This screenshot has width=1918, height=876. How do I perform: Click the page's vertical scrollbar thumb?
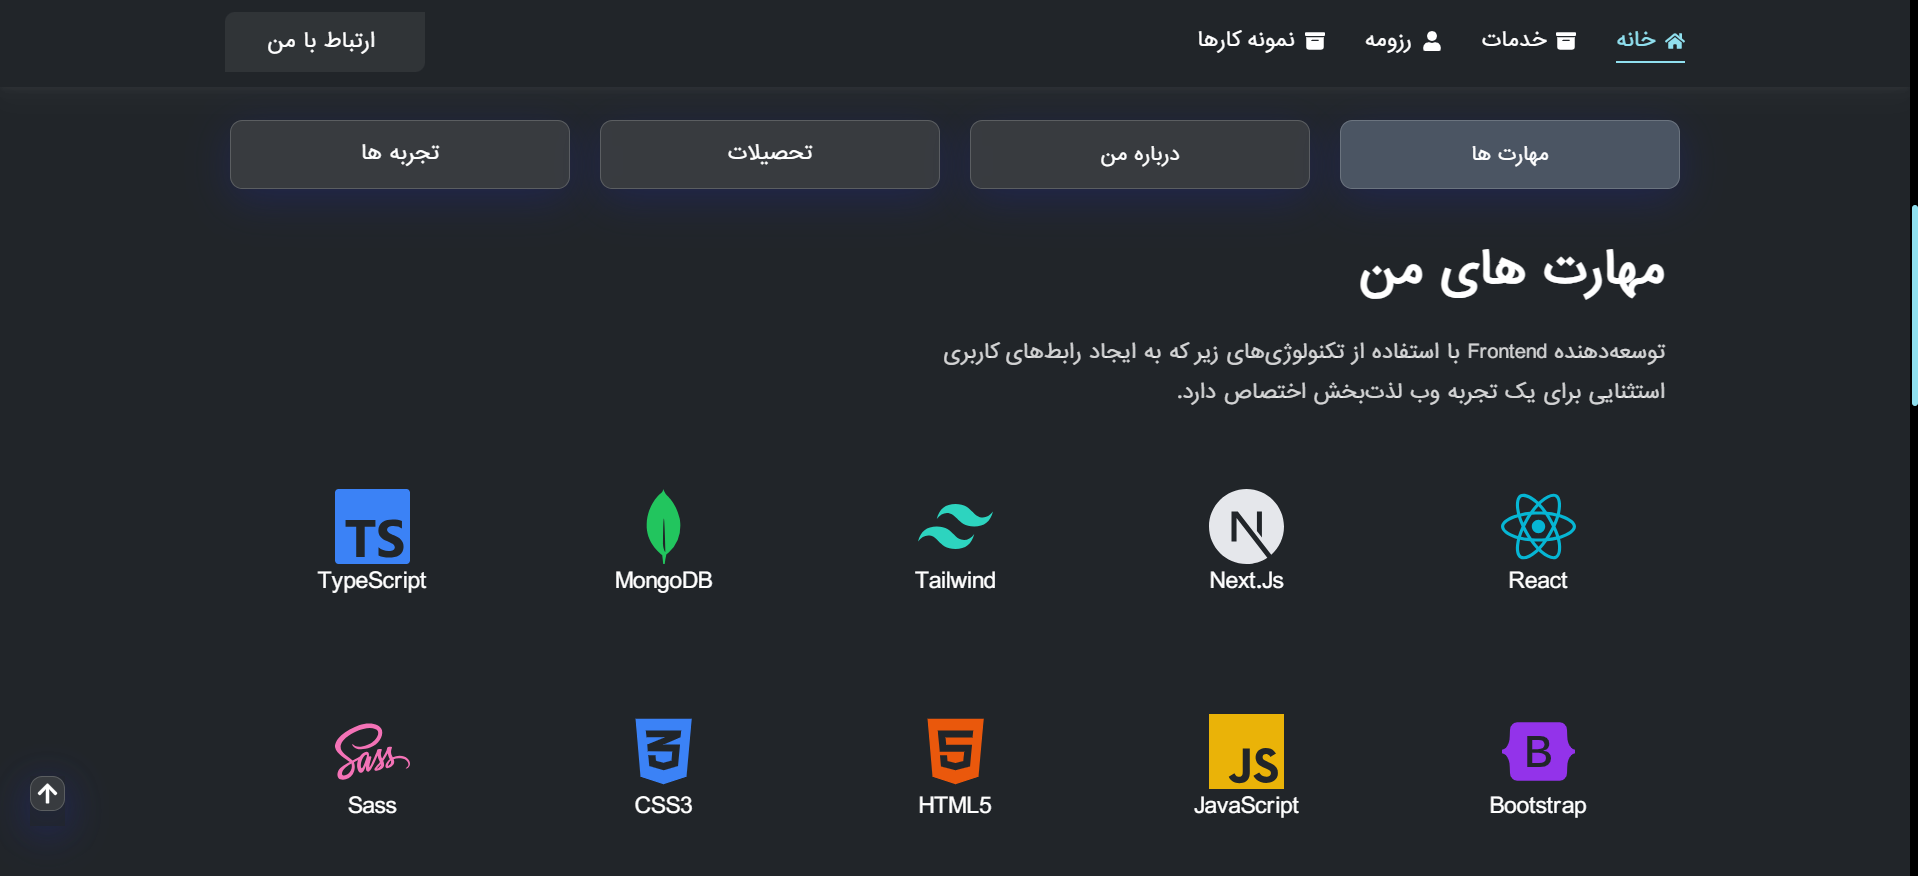click(1914, 305)
